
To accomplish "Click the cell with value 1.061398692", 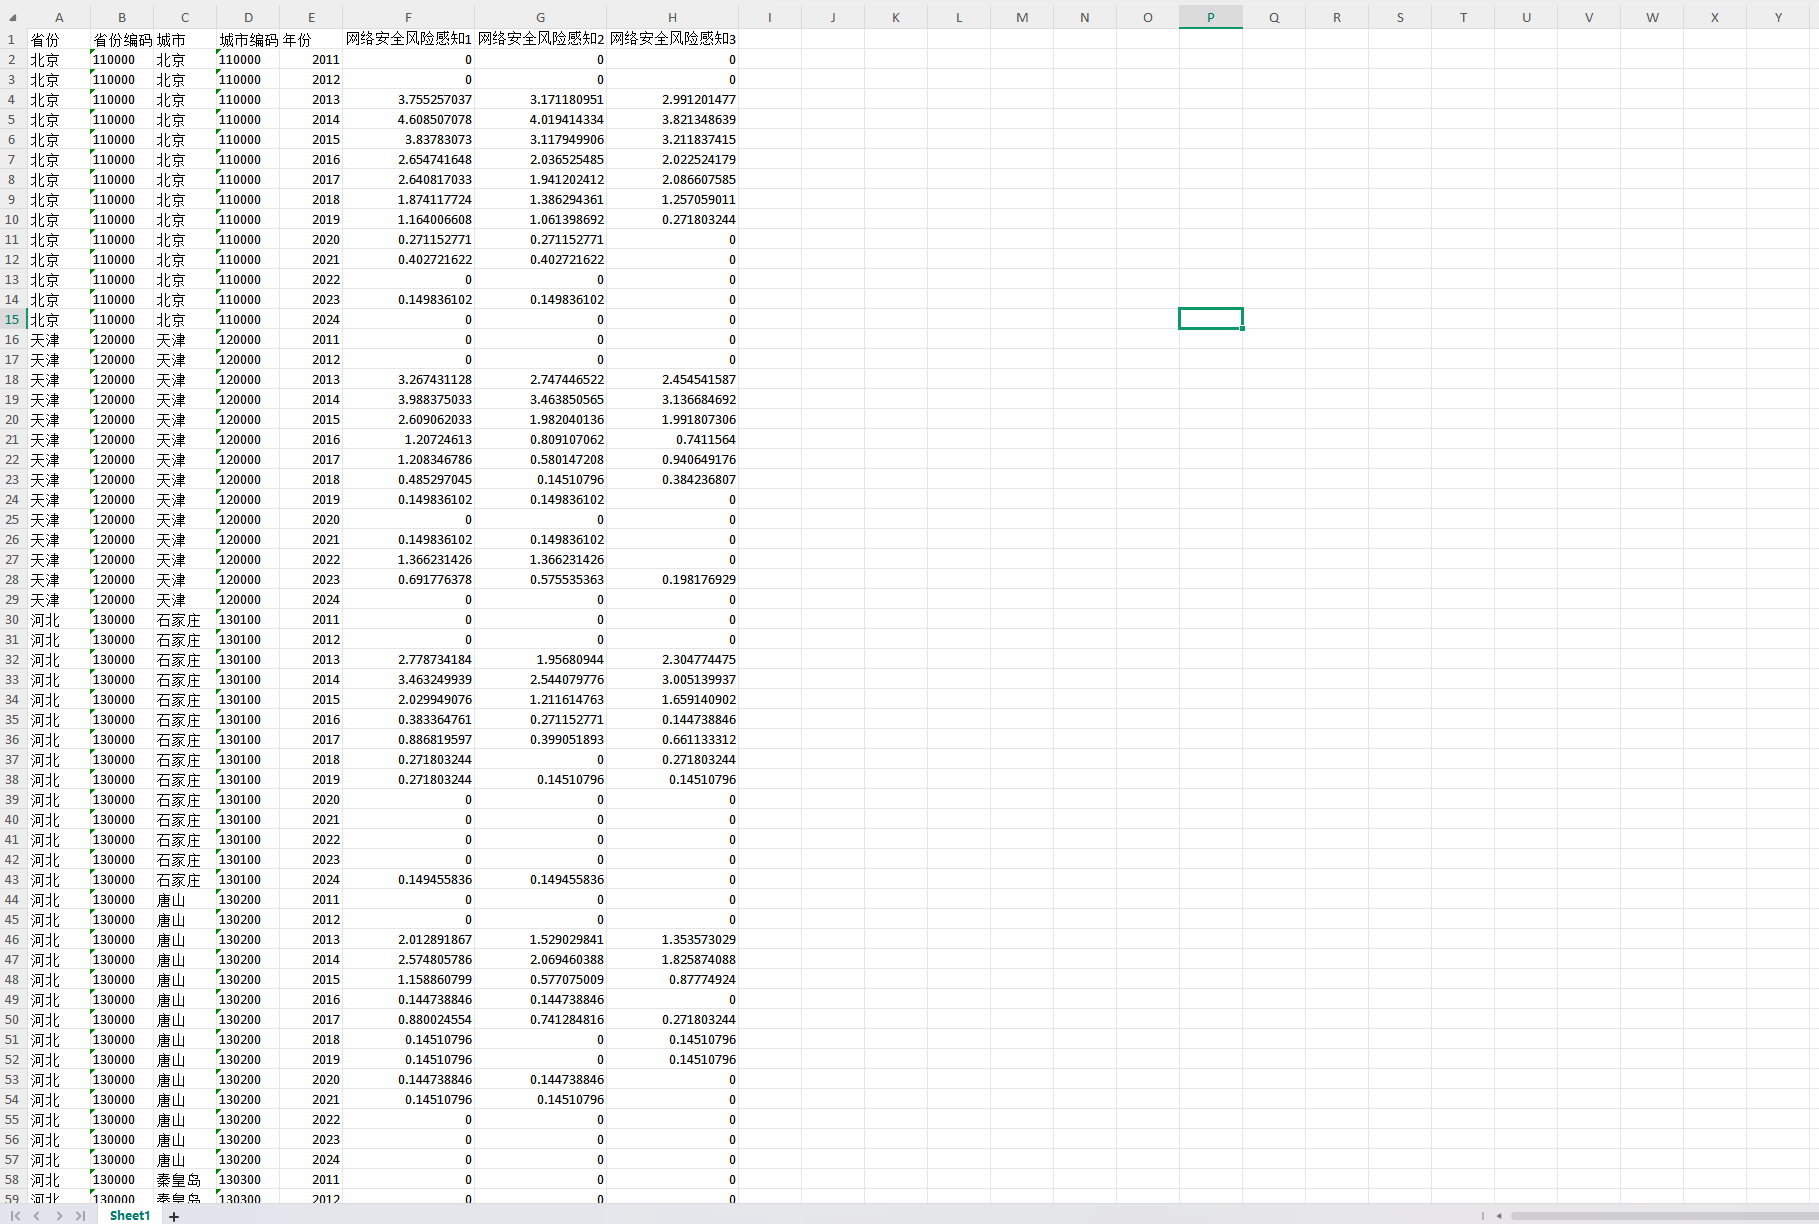I will pos(540,219).
